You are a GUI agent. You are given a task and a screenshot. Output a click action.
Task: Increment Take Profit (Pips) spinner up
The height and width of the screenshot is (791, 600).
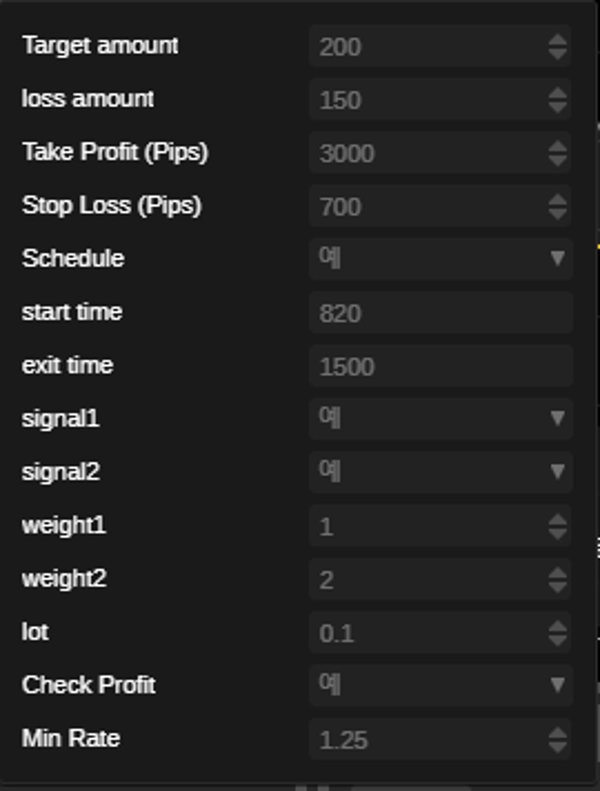pyautogui.click(x=557, y=147)
